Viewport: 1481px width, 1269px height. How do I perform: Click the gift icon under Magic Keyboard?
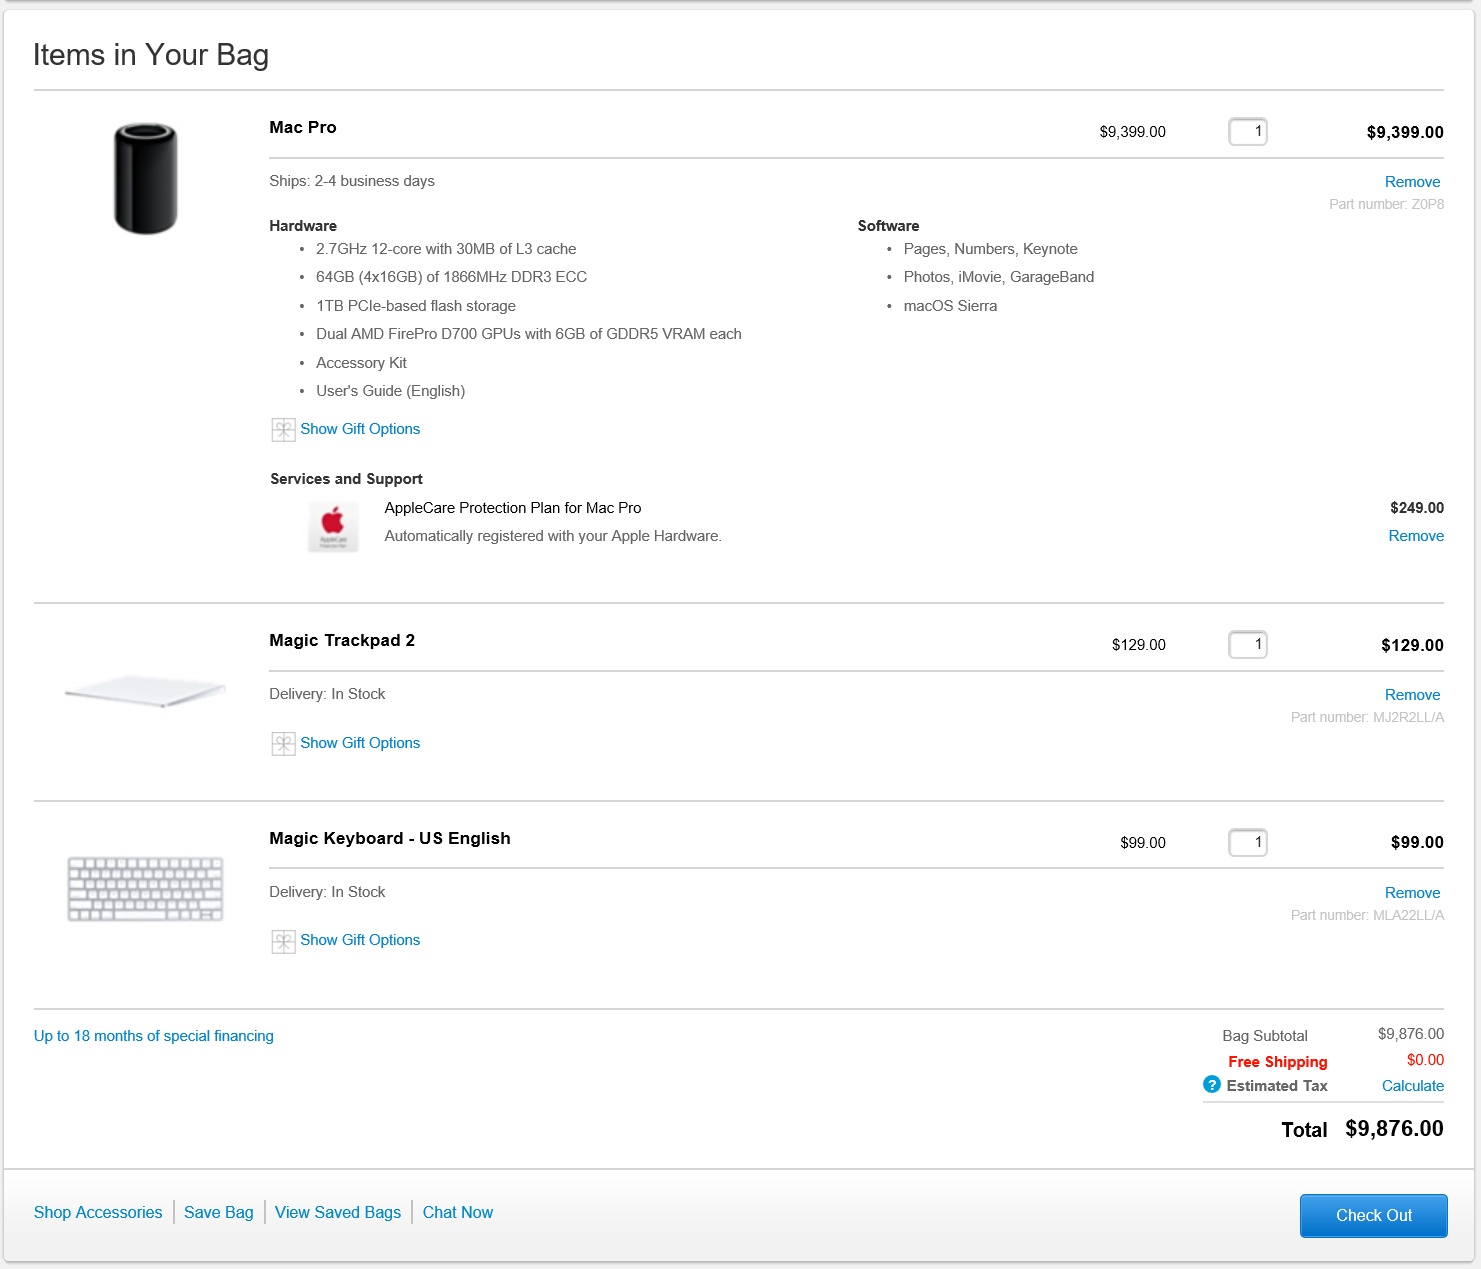coord(283,941)
